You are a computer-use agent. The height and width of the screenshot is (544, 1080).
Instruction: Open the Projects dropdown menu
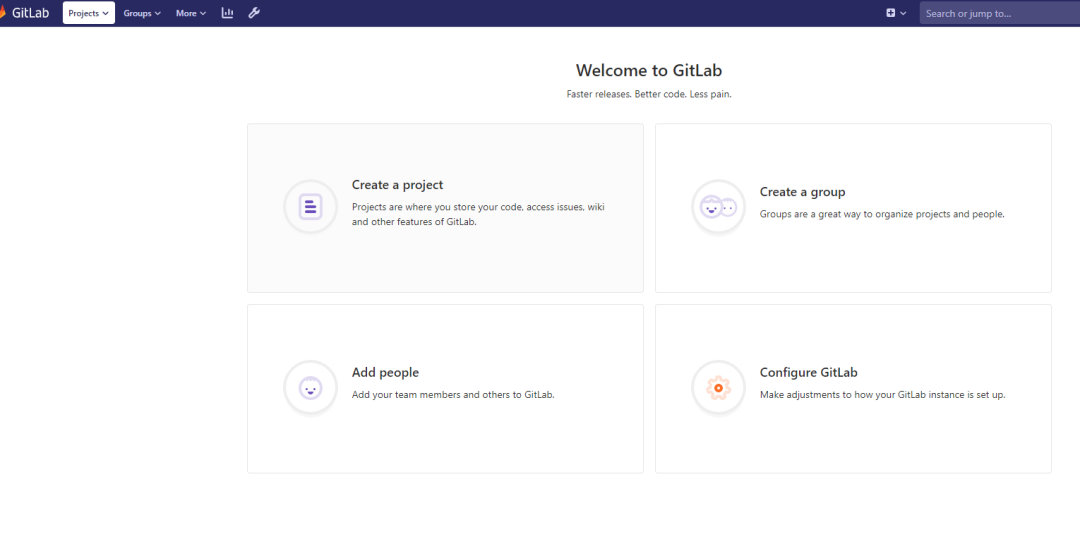[89, 13]
